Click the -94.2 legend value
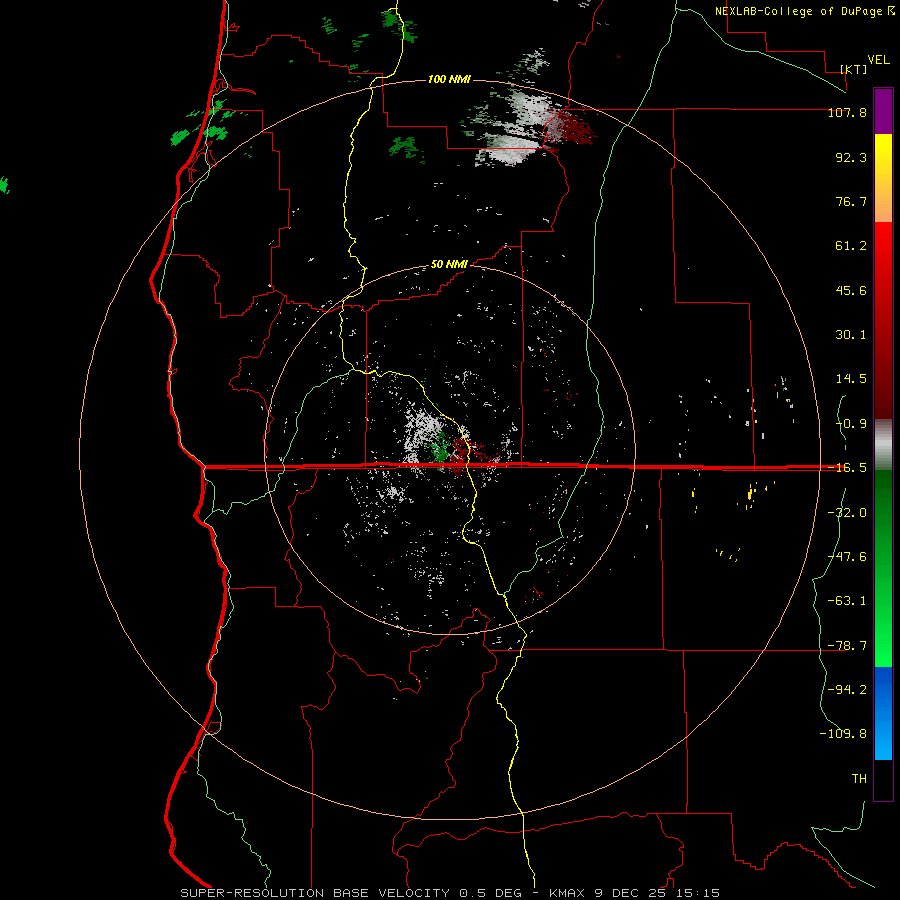The height and width of the screenshot is (900, 900). pos(847,690)
